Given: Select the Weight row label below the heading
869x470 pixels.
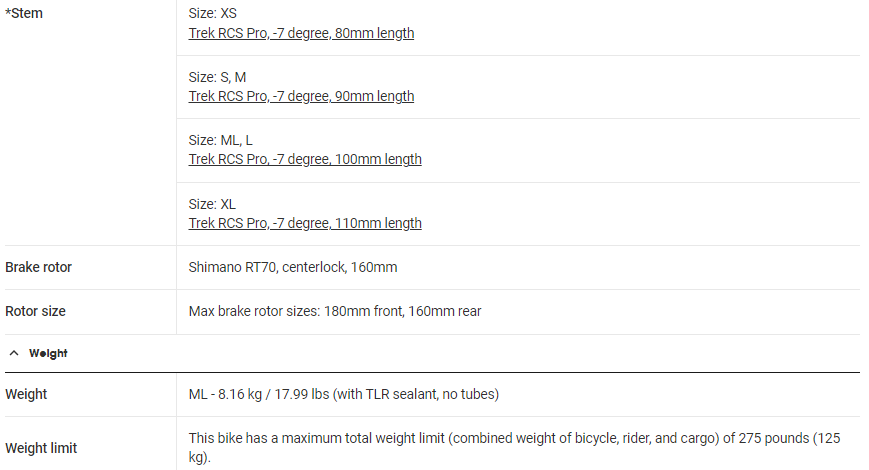Looking at the screenshot, I should pyautogui.click(x=26, y=394).
